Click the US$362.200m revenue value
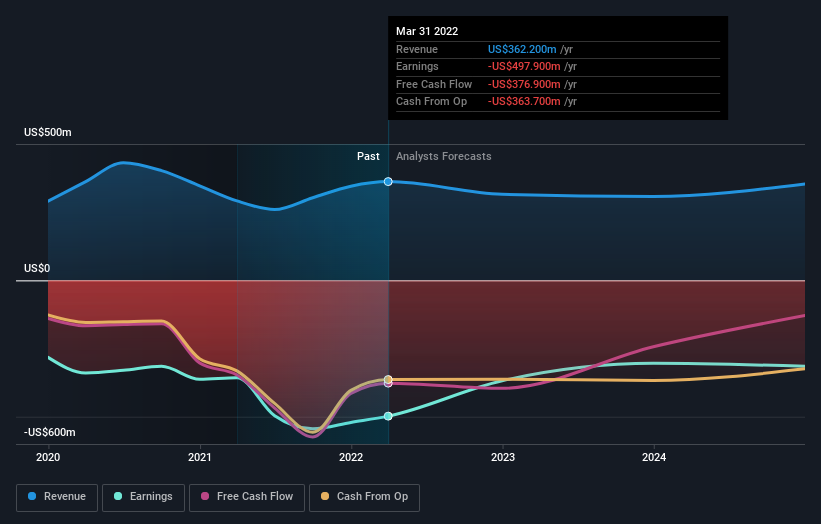This screenshot has width=821, height=524. tap(522, 49)
